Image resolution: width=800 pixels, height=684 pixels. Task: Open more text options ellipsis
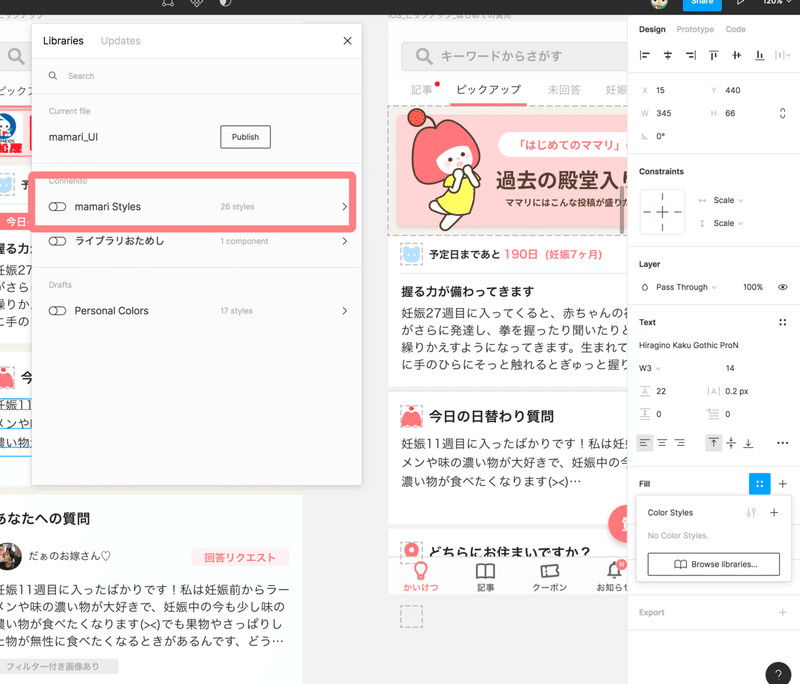coord(783,443)
